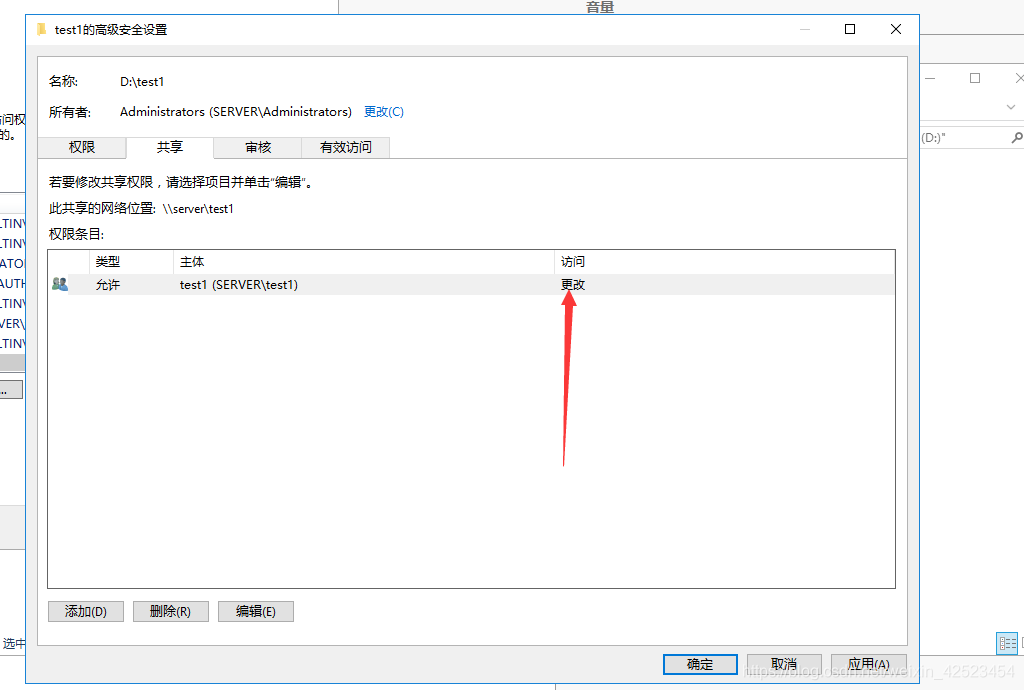1024x690 pixels.
Task: Open the 审核 tab
Action: pyautogui.click(x=258, y=147)
